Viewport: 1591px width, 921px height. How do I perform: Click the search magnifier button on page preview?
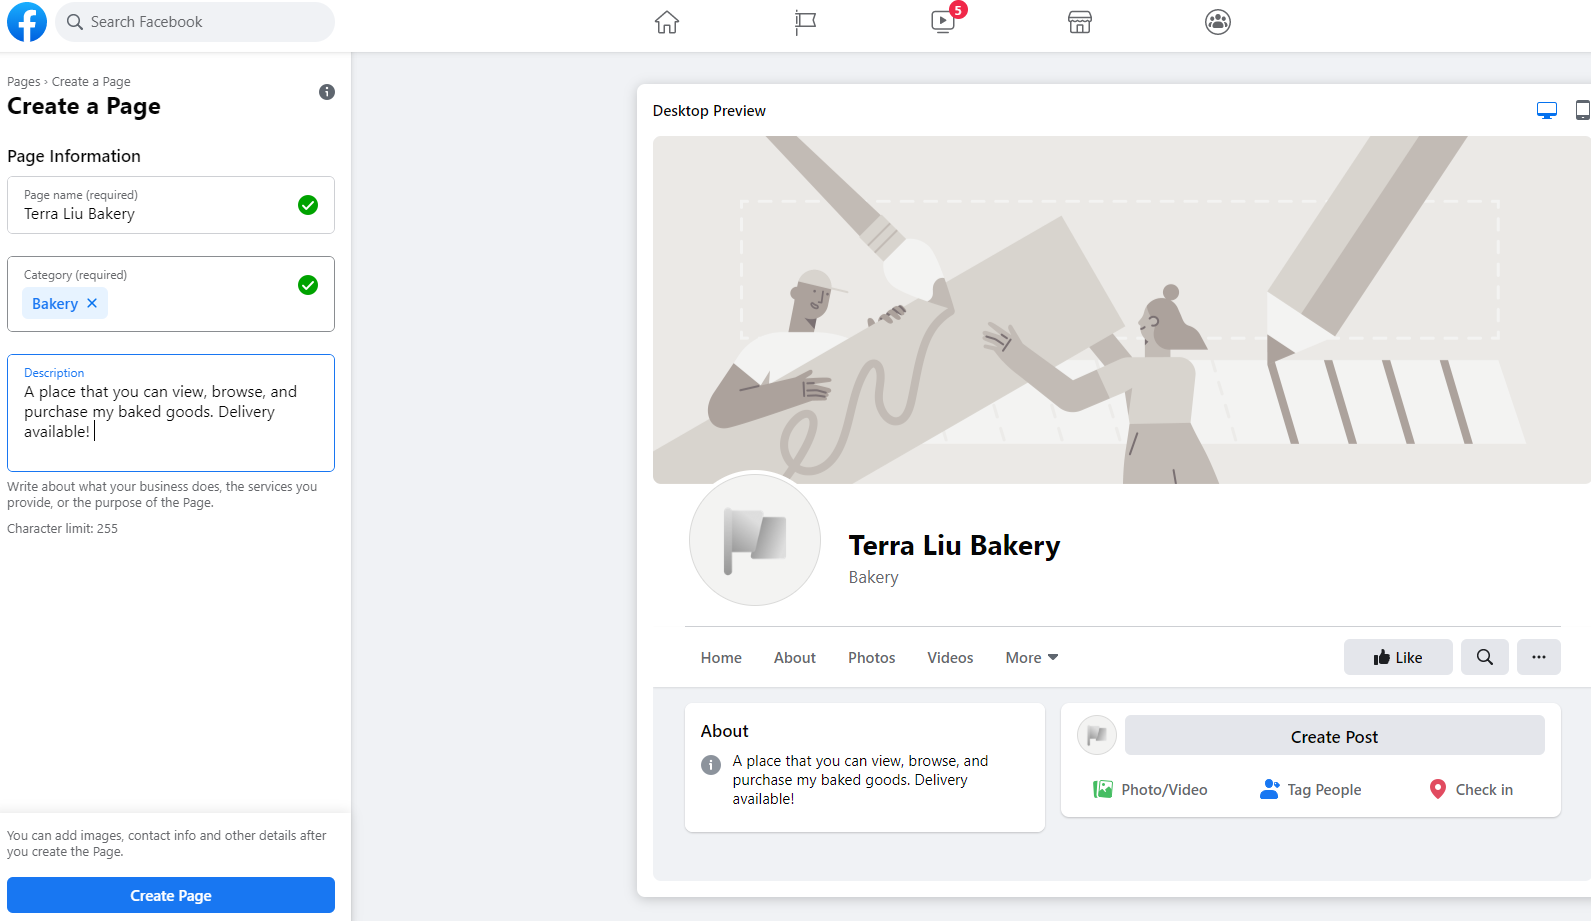coord(1485,657)
